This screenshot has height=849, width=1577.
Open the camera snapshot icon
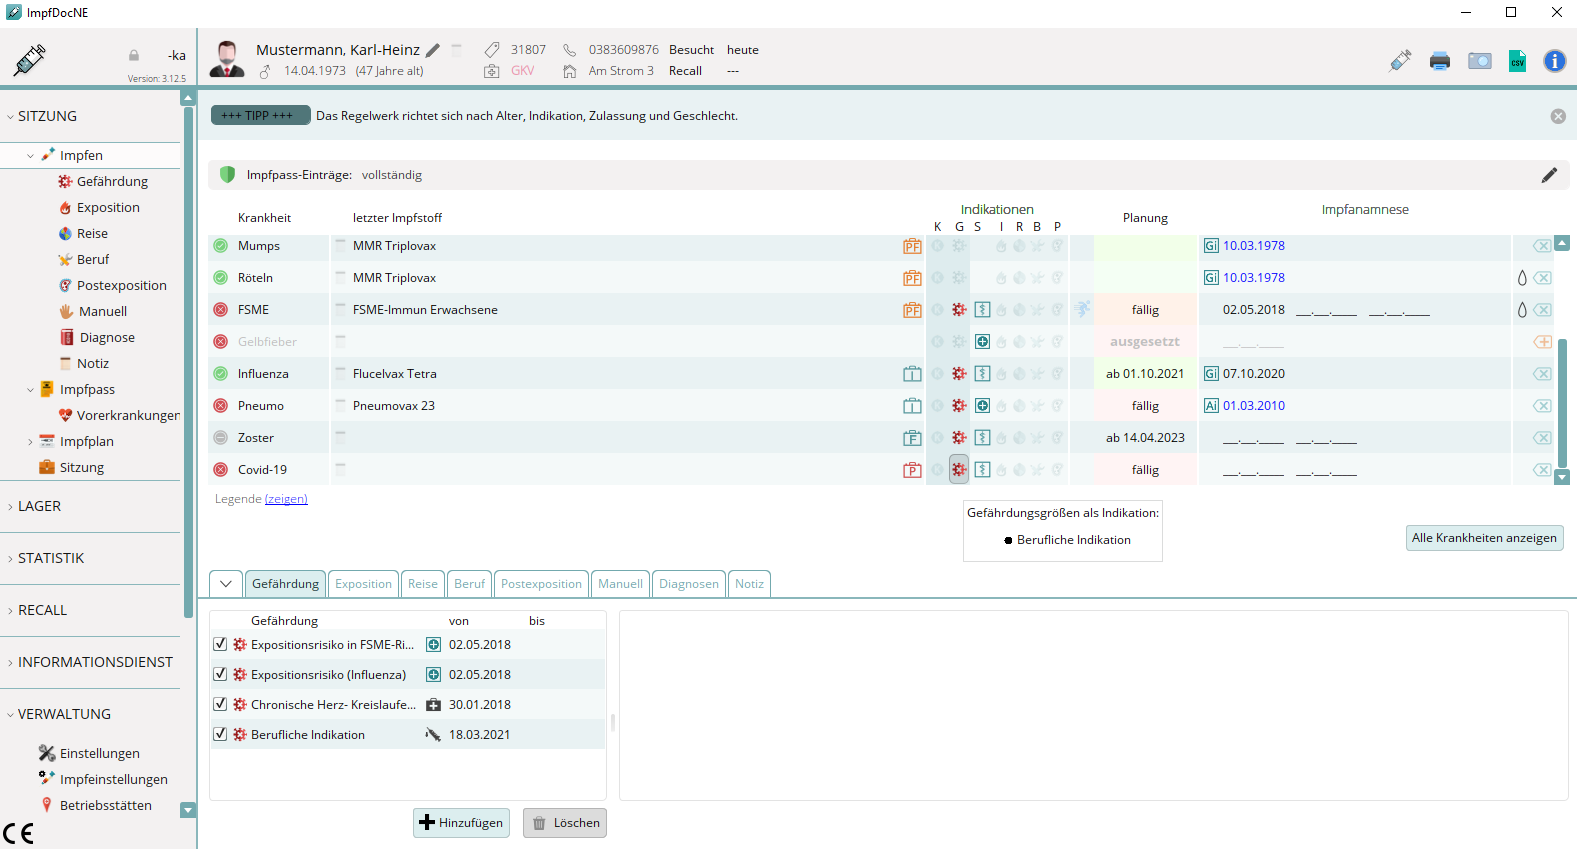(x=1480, y=61)
